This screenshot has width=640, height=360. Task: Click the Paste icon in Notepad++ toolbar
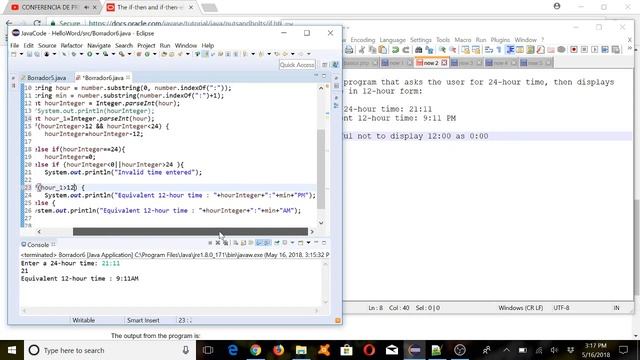tap(382, 50)
